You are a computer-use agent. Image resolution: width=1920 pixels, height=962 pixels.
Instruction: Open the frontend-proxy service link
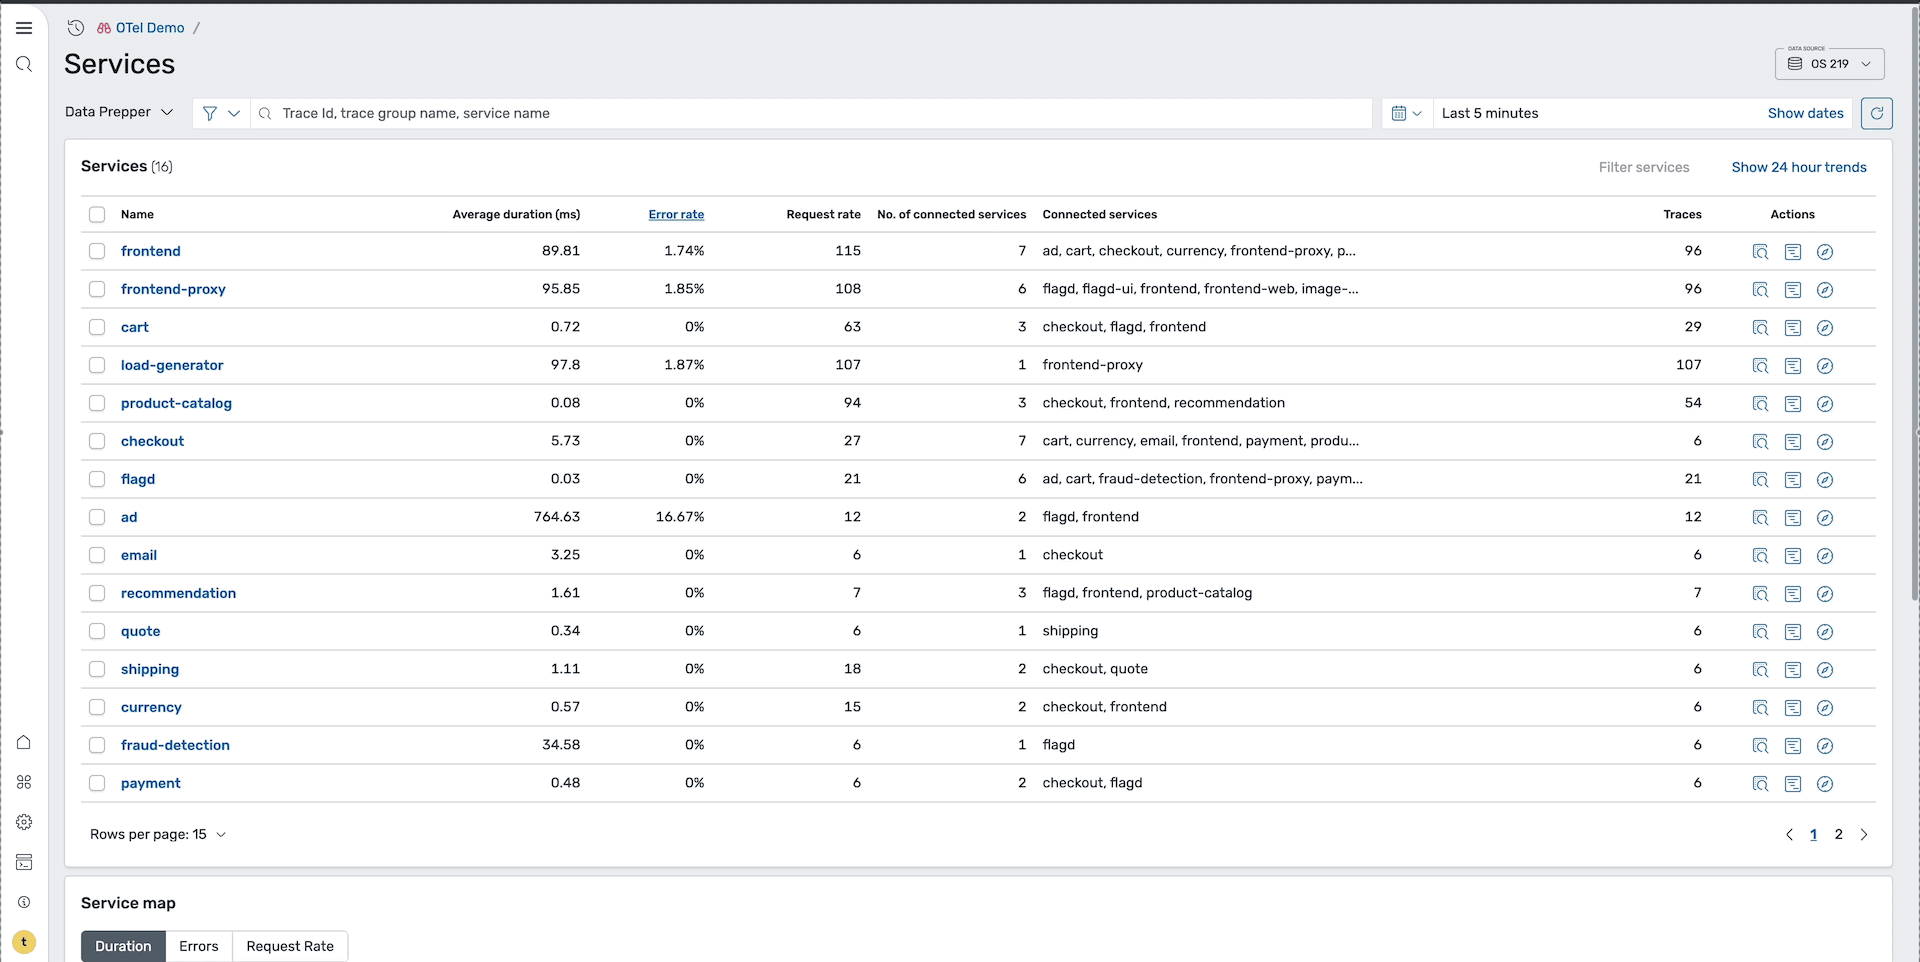[x=173, y=289]
